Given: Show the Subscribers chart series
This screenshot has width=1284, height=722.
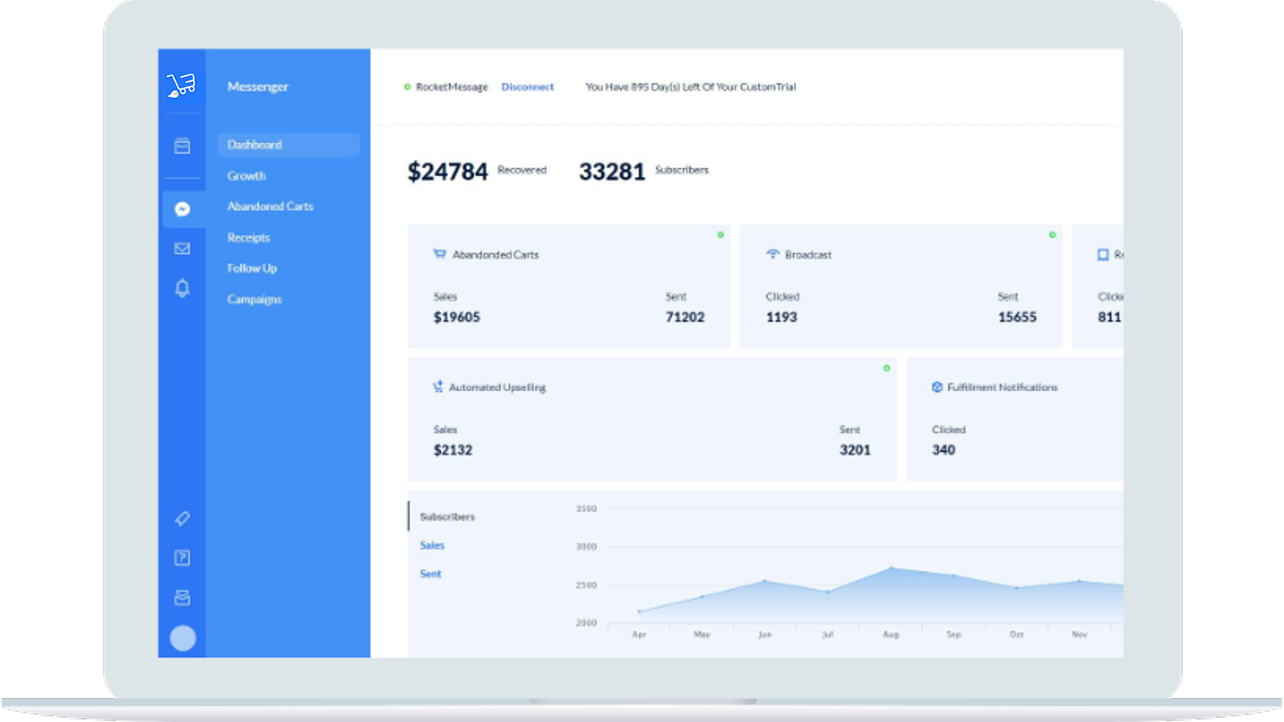Looking at the screenshot, I should 447,517.
